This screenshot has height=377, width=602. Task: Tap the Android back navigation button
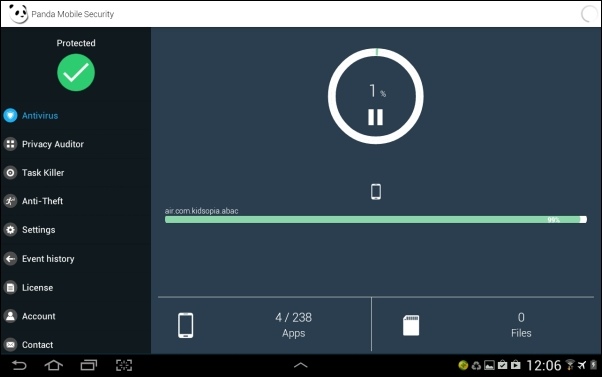(x=19, y=365)
